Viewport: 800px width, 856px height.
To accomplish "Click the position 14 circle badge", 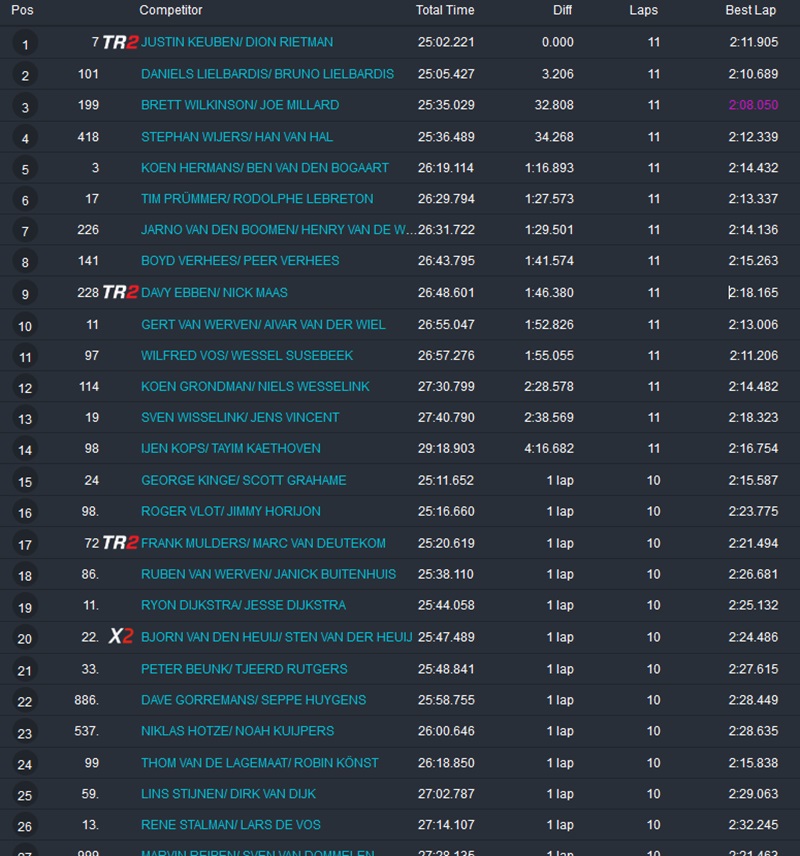I will [25, 450].
